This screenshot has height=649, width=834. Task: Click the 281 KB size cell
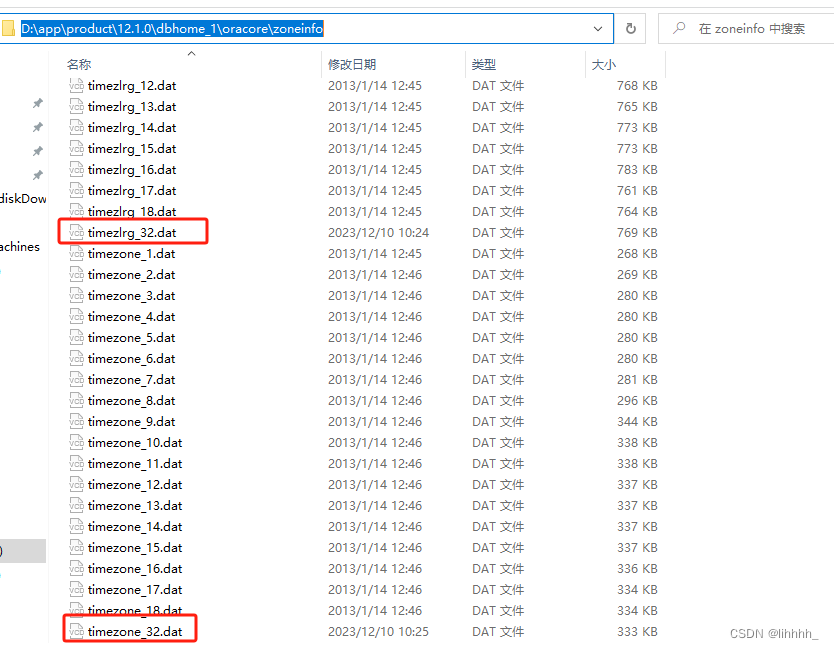pyautogui.click(x=637, y=380)
